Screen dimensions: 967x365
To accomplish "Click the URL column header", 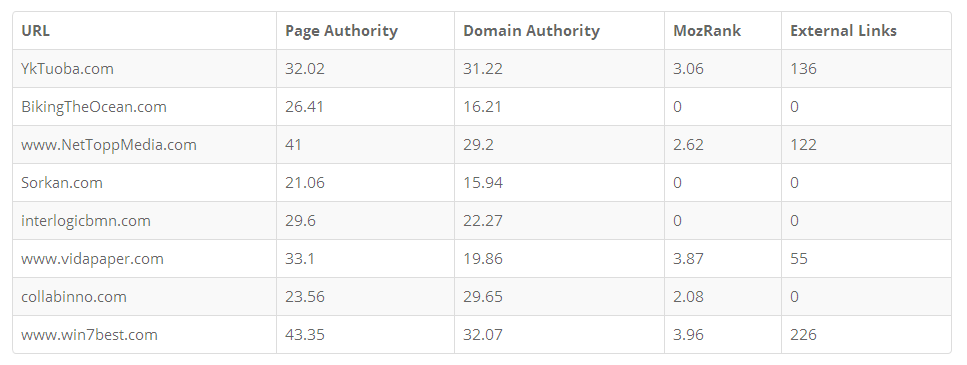I will tap(35, 31).
